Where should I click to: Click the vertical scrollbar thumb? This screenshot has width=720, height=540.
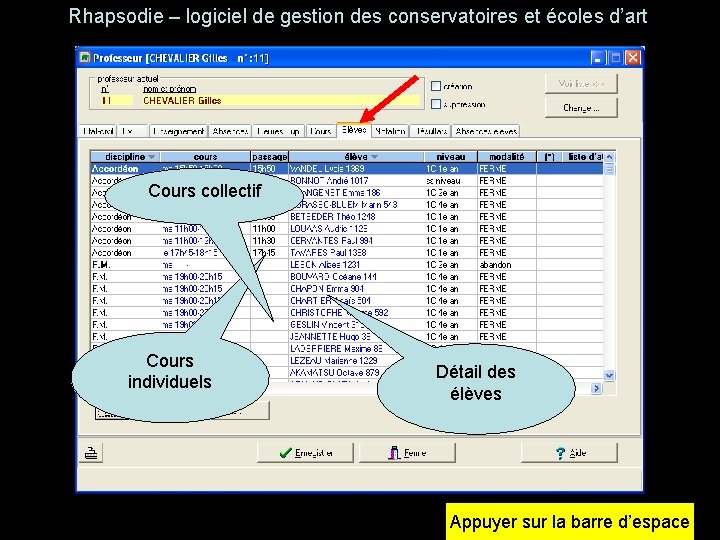point(609,169)
